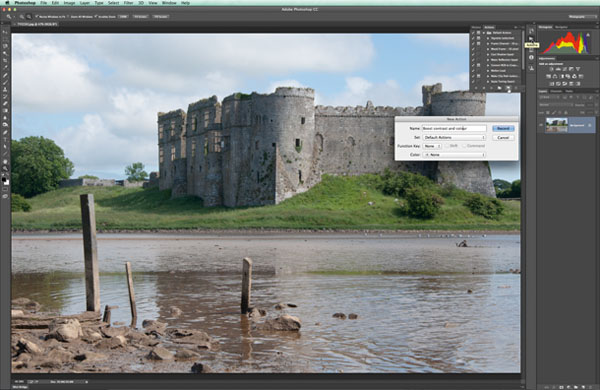This screenshot has width=600, height=390.
Task: Toggle the Resize Windows to Fit checkbox
Action: tap(37, 16)
